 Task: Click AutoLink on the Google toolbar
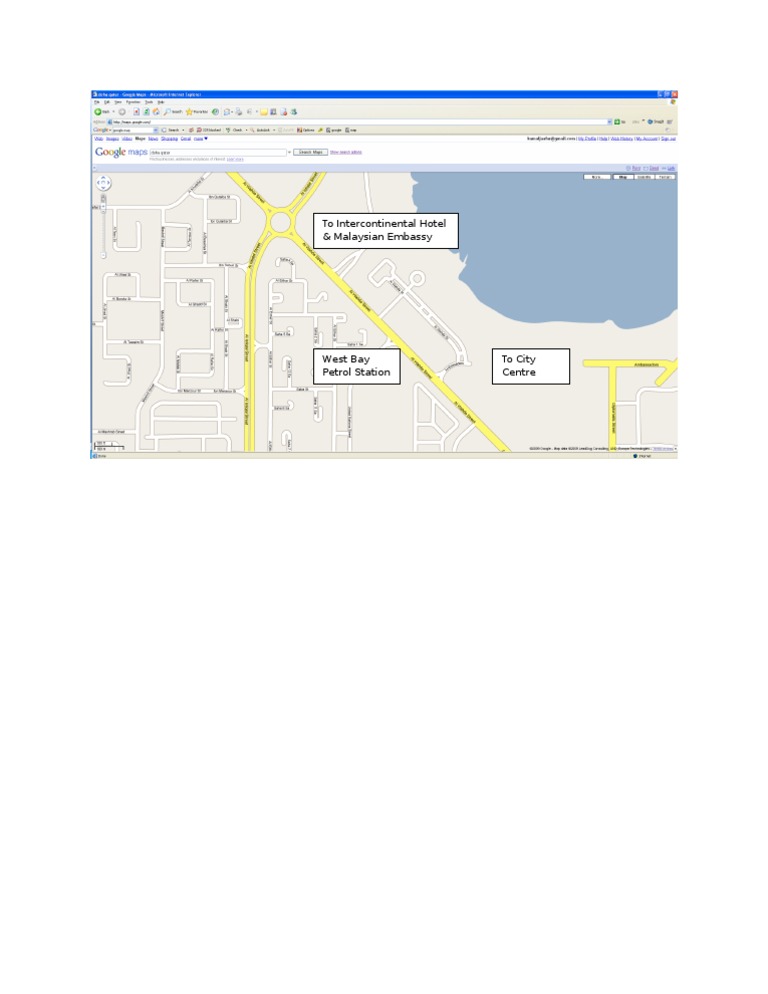[259, 130]
